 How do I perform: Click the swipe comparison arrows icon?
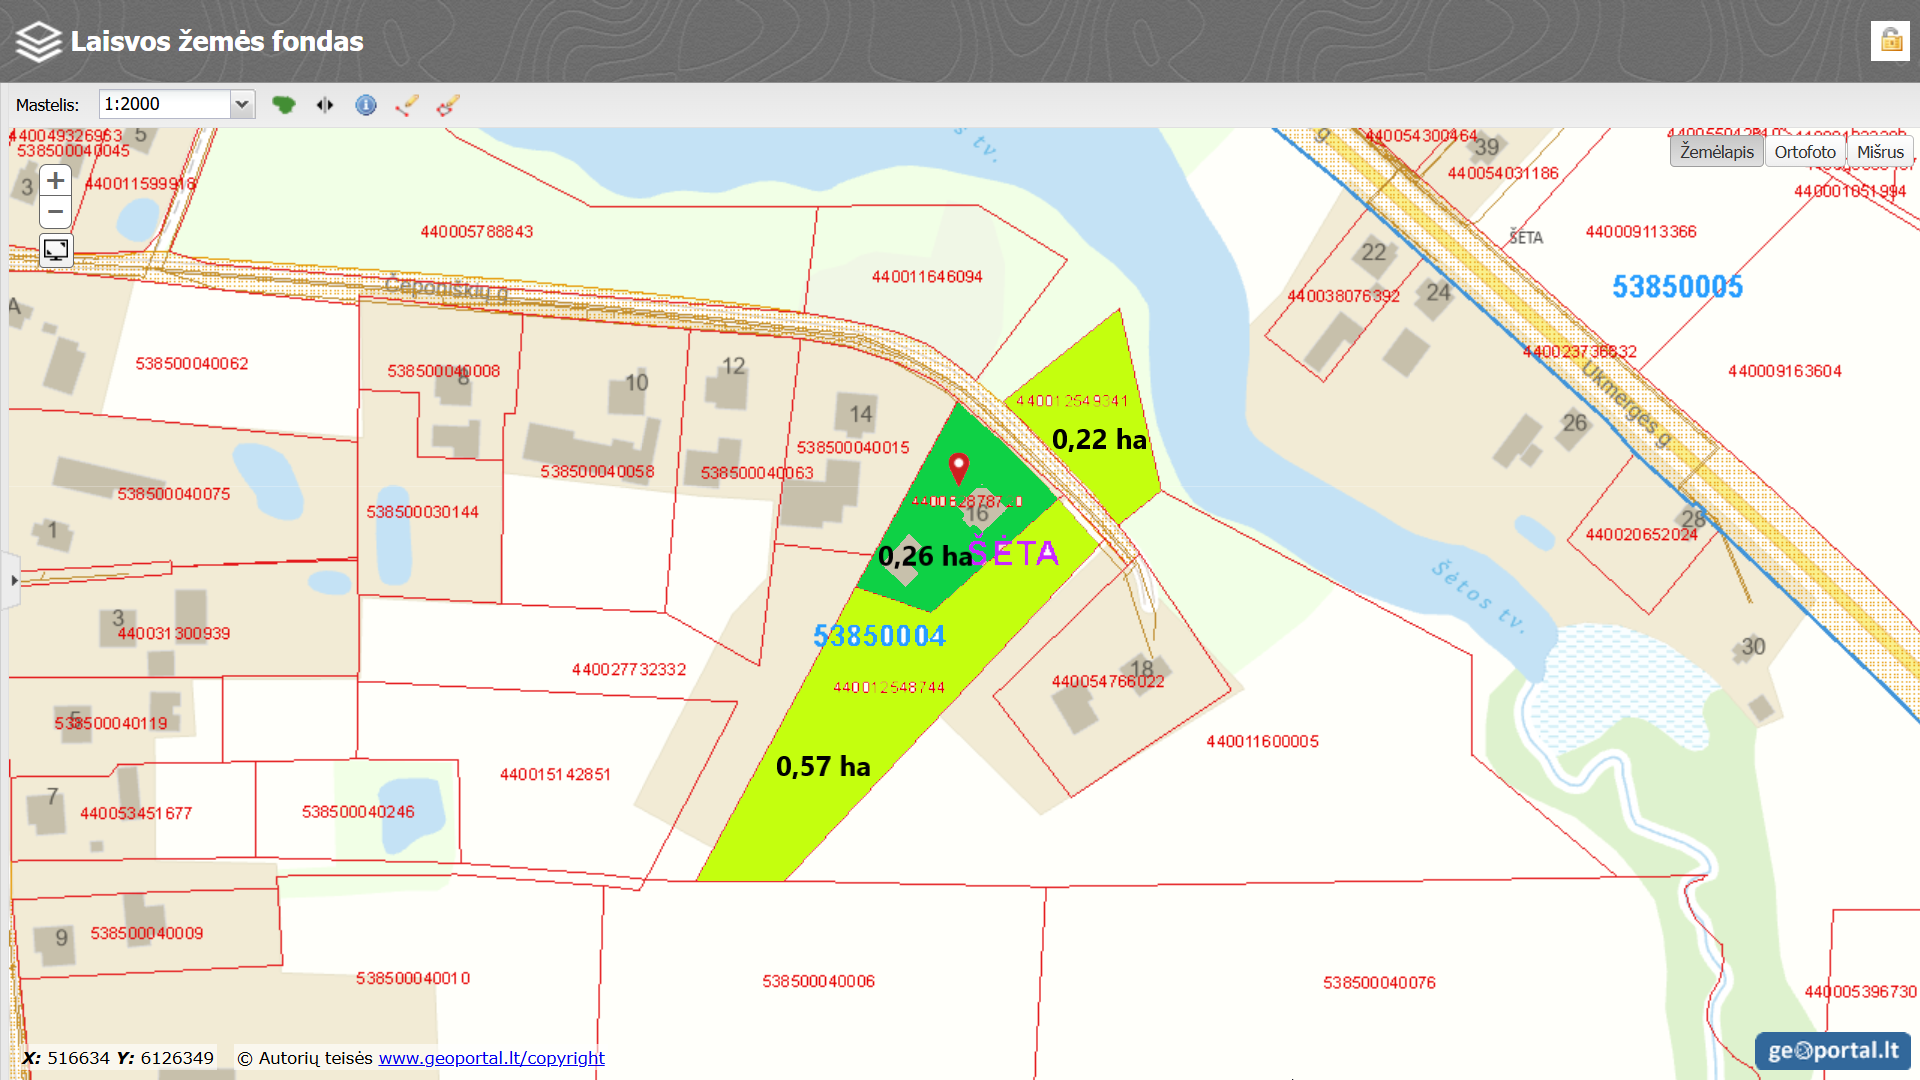[325, 105]
